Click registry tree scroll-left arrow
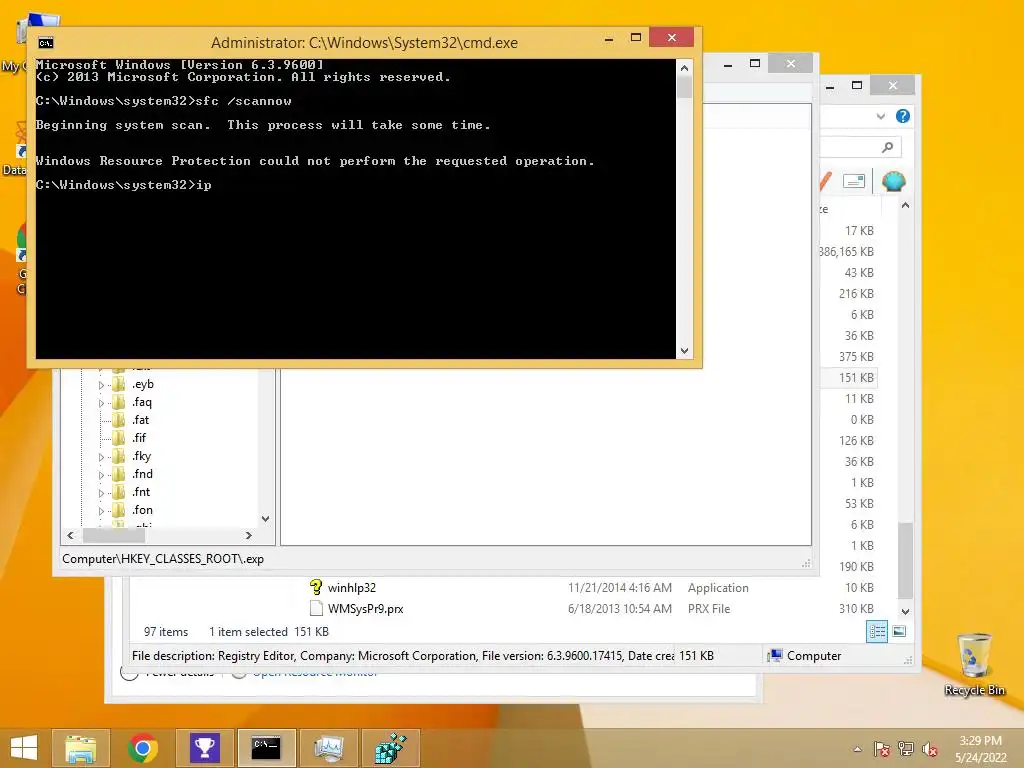Viewport: 1024px width, 768px height. point(71,536)
